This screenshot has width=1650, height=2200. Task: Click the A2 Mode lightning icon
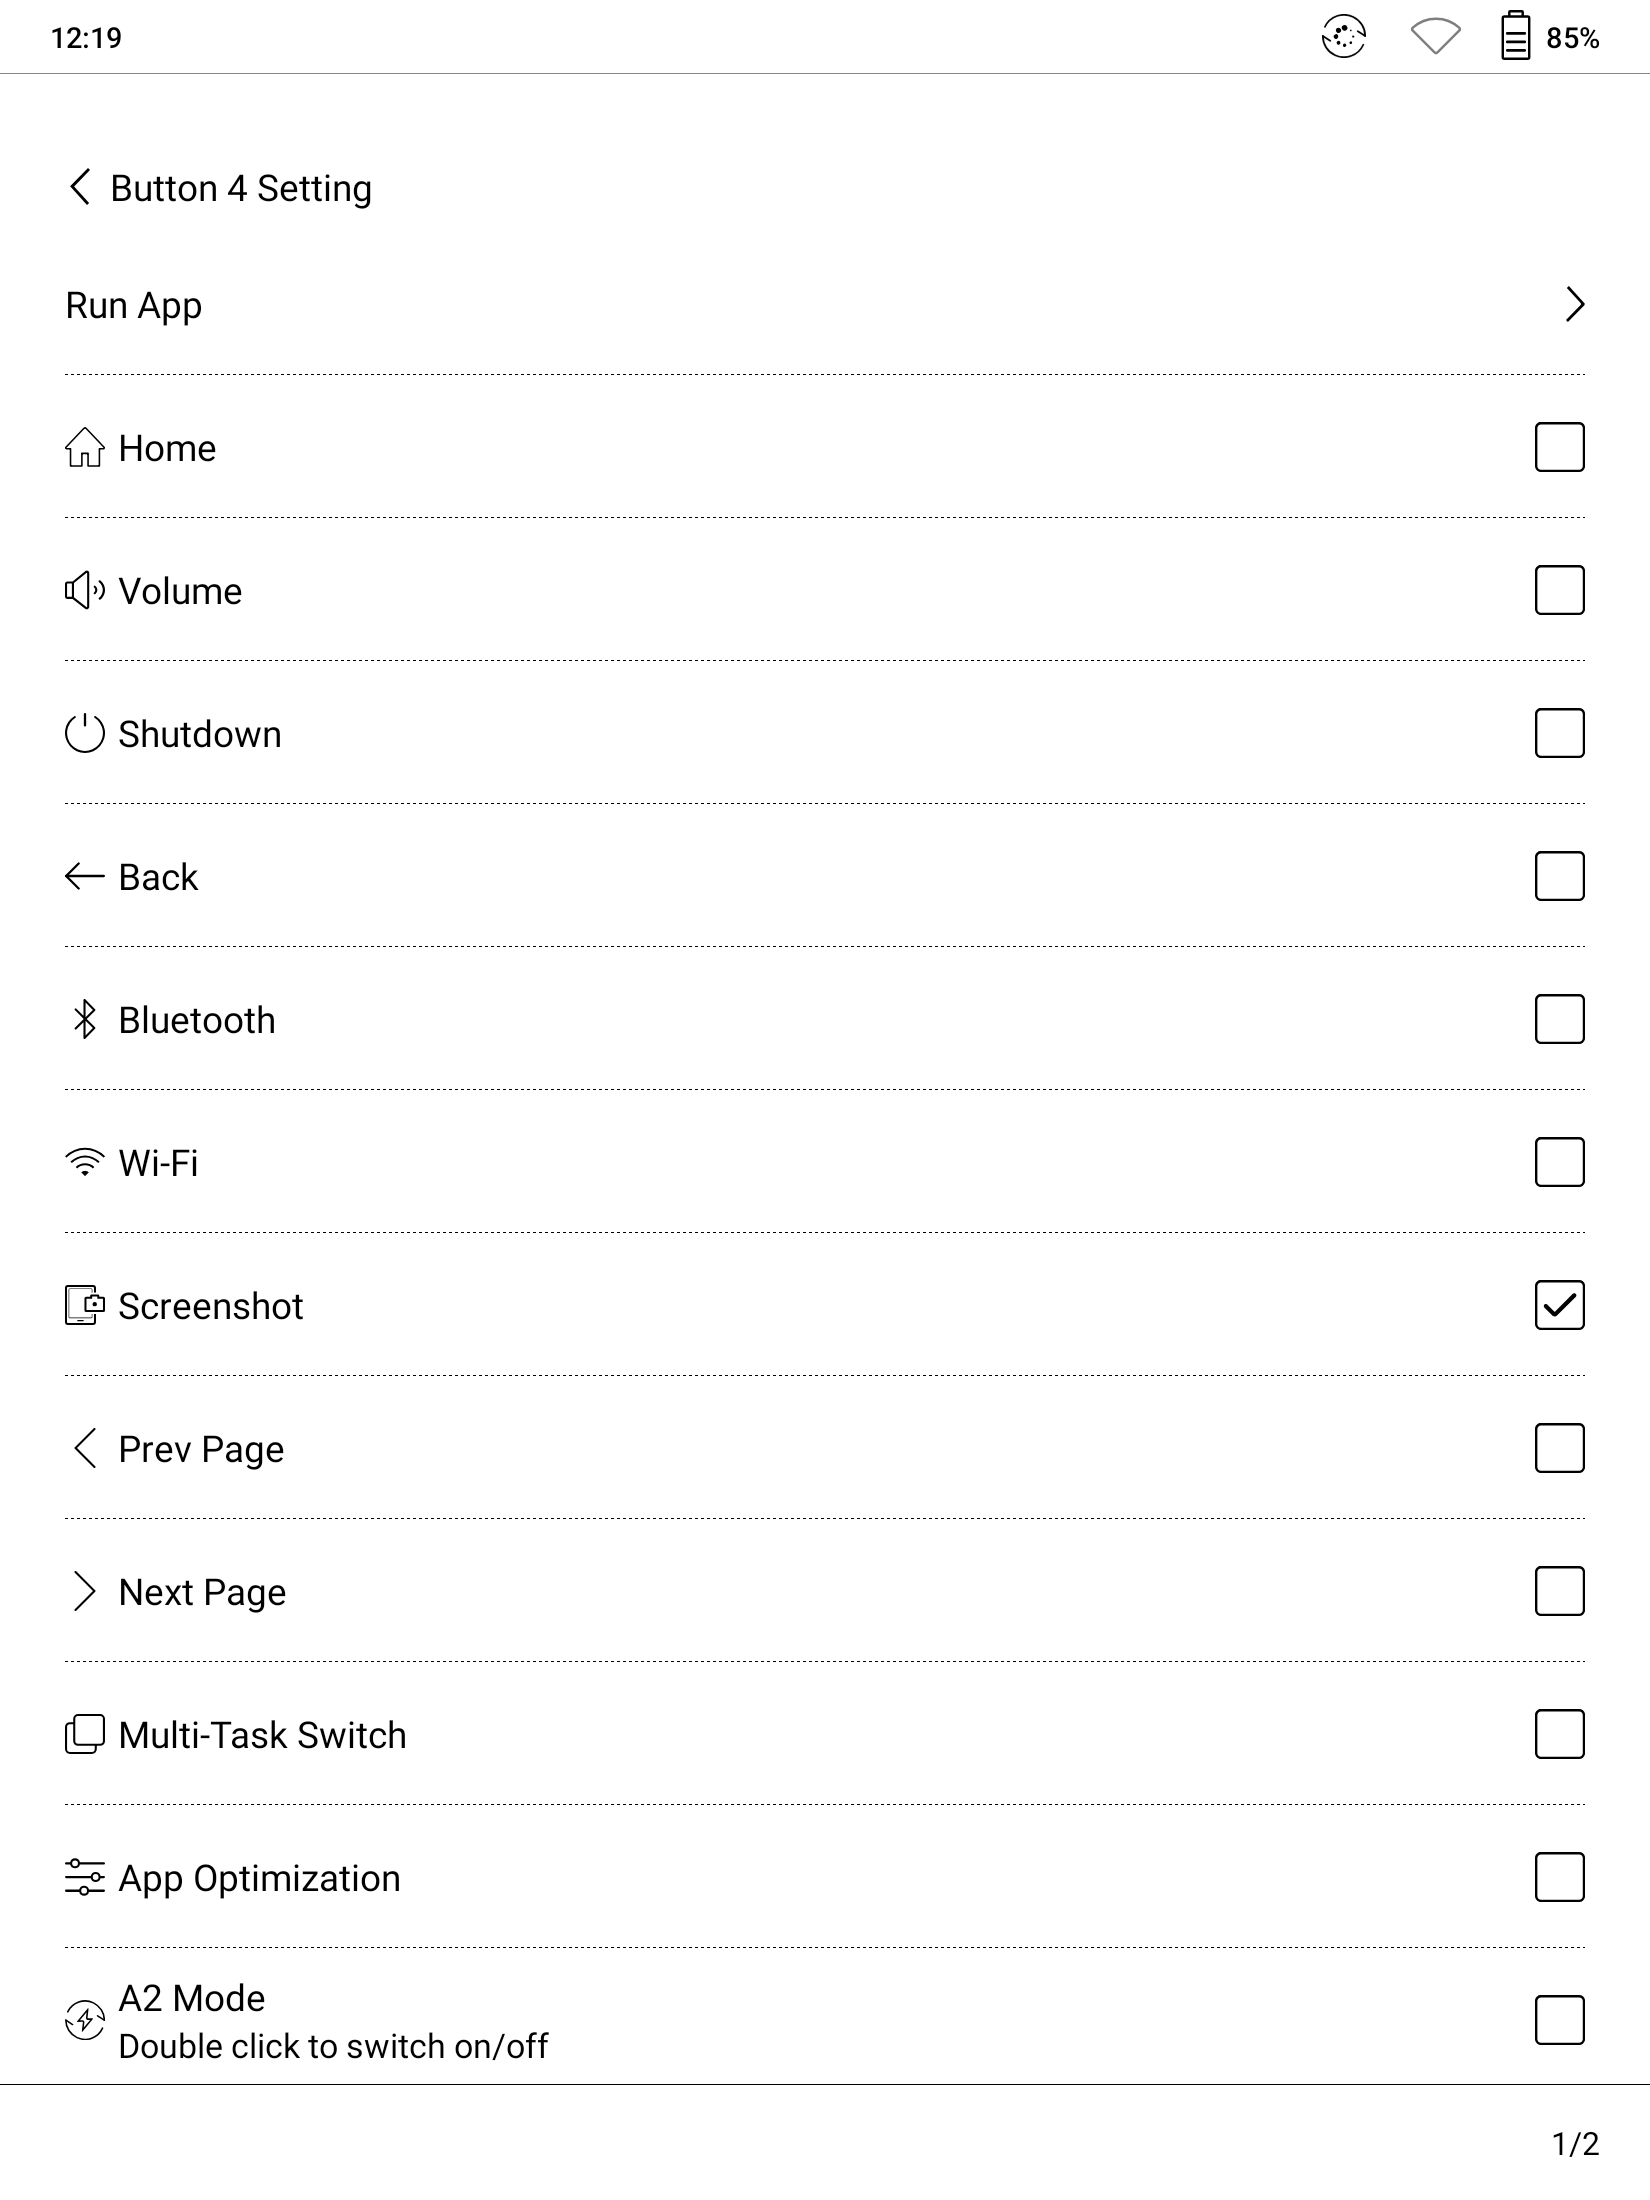tap(85, 2021)
